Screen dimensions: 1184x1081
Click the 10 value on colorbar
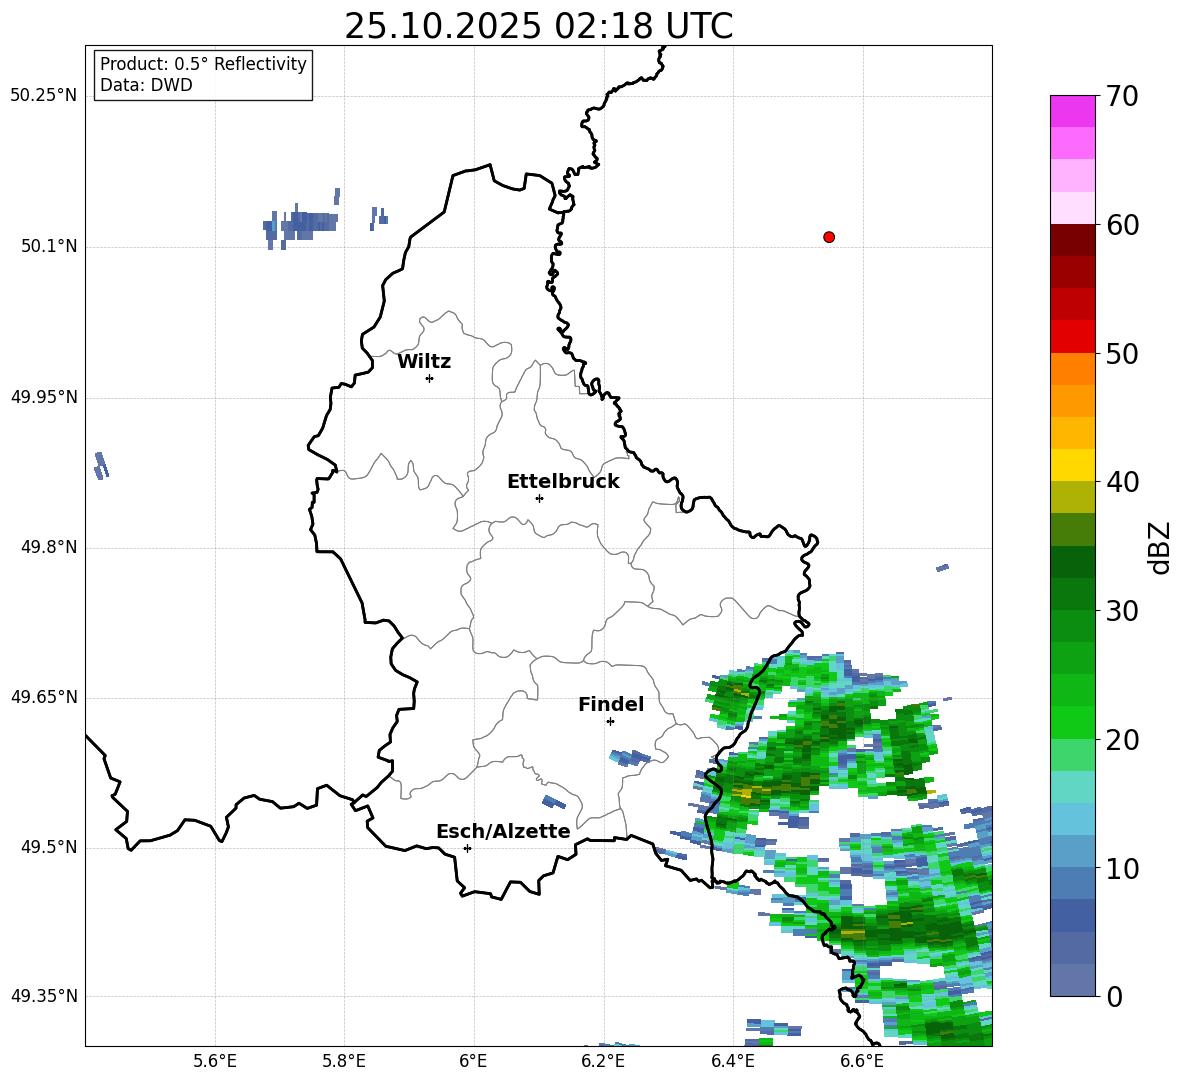[x=1122, y=868]
